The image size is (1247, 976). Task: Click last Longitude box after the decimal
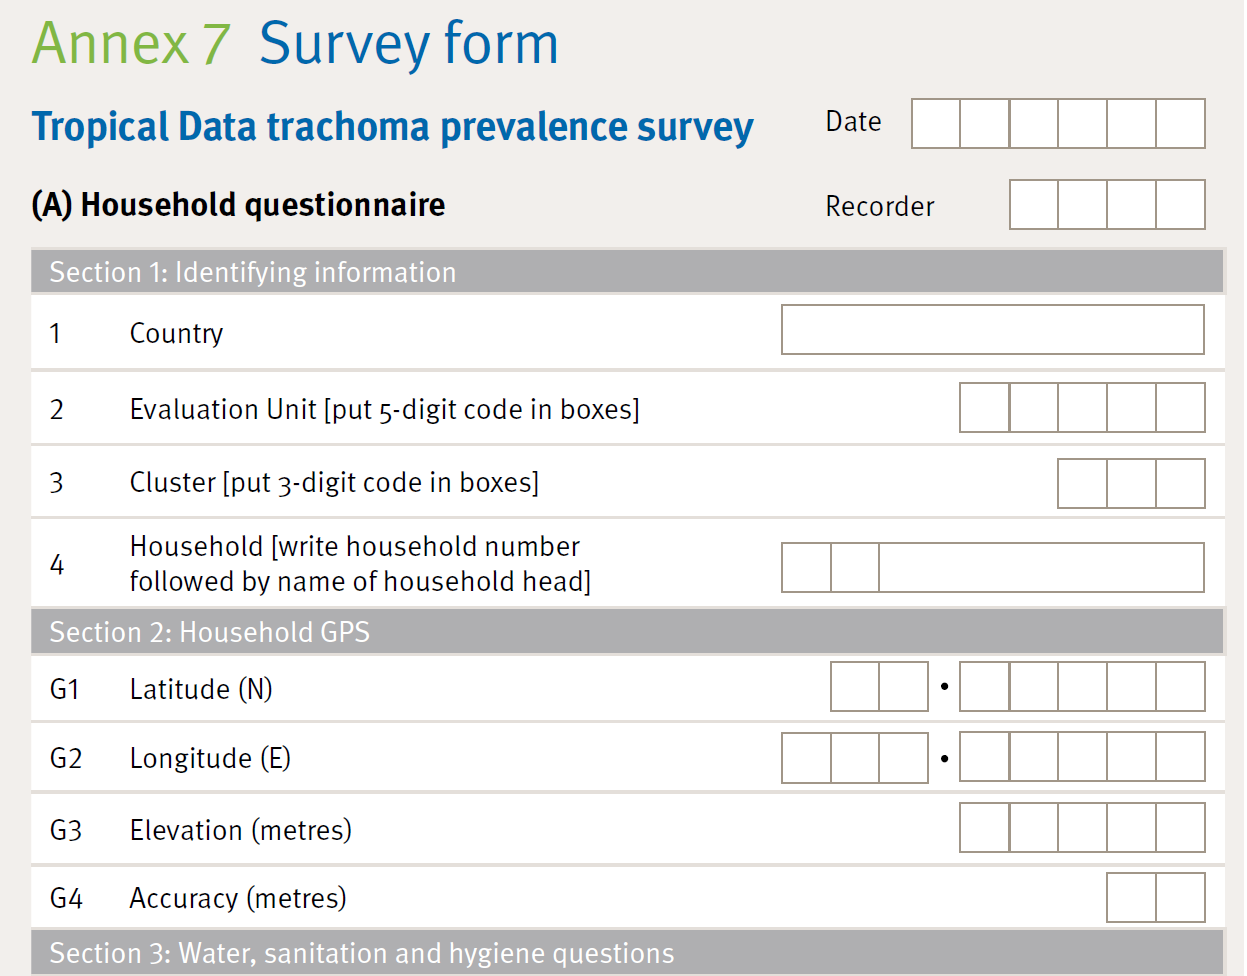[x=1180, y=758]
